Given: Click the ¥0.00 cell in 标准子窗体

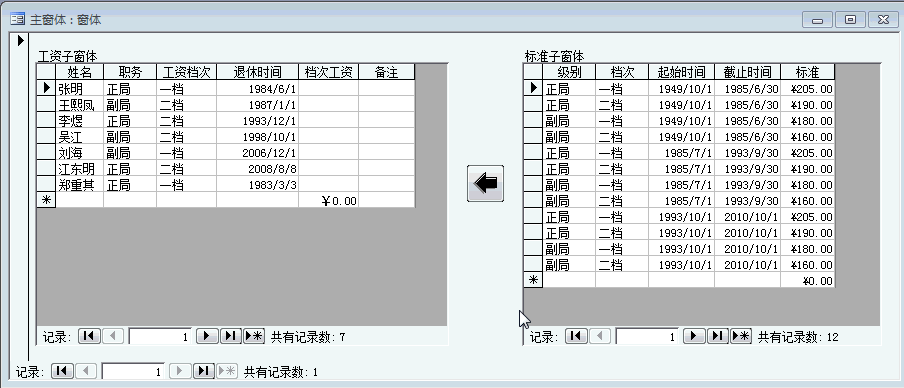Looking at the screenshot, I should (x=807, y=280).
